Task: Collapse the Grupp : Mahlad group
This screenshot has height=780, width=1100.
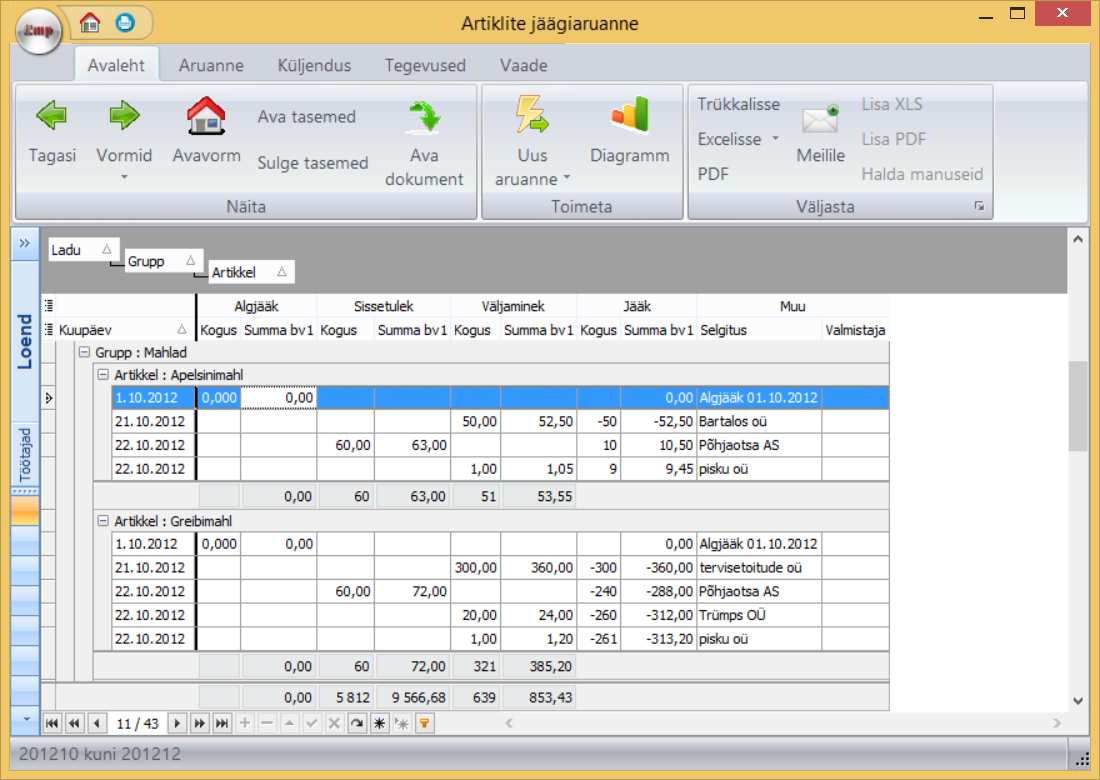Action: click(x=84, y=352)
